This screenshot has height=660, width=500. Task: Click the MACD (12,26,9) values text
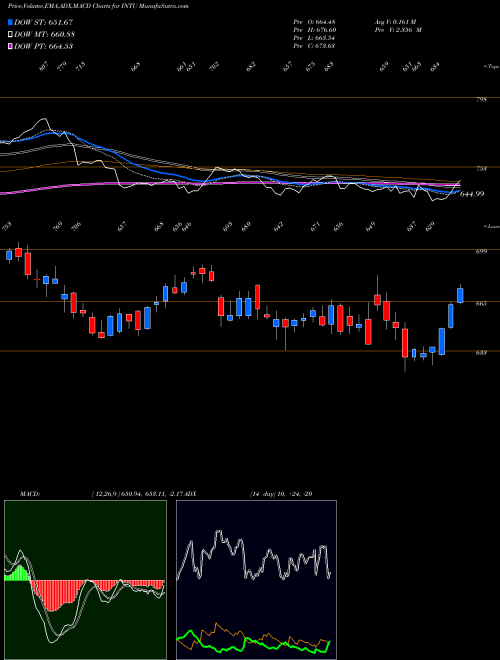136,494
